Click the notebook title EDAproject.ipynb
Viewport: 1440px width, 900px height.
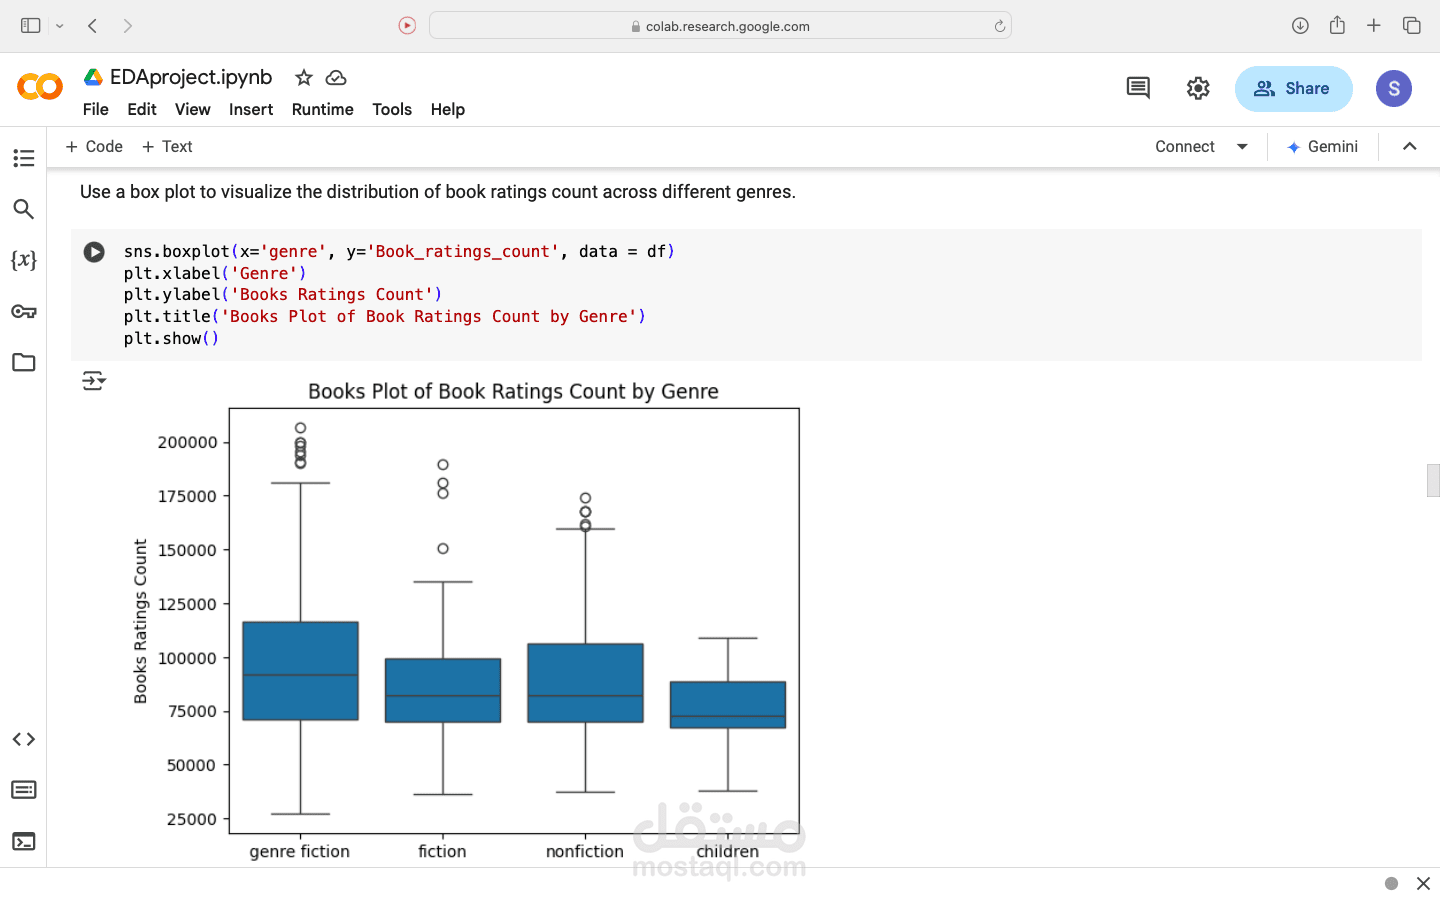coord(191,77)
